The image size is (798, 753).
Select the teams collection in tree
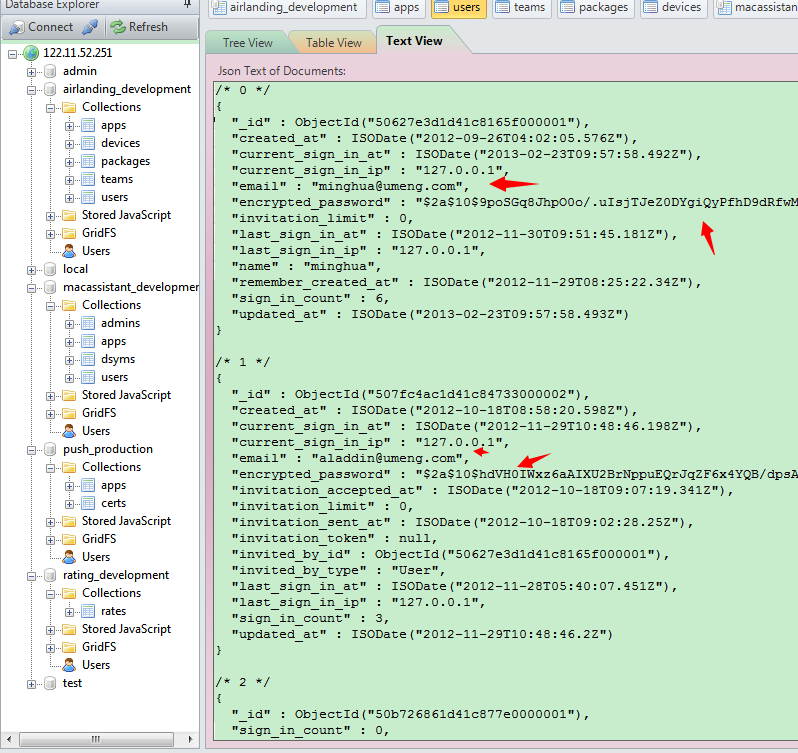(117, 179)
